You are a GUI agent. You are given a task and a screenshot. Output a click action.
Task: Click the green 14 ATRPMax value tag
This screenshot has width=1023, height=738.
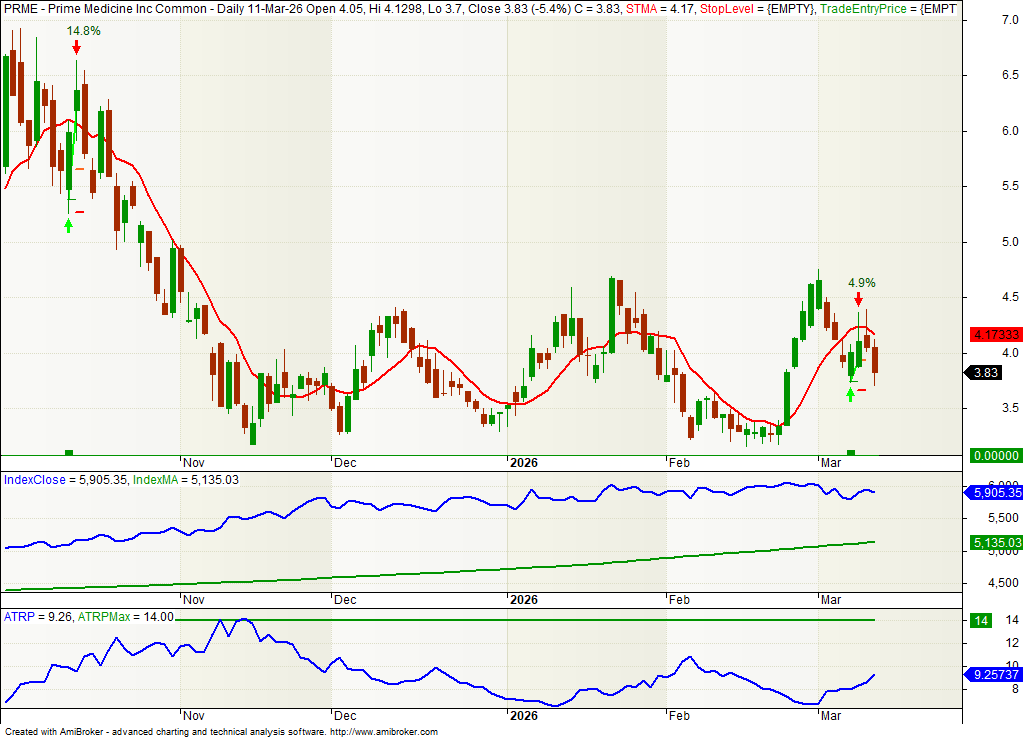point(982,621)
